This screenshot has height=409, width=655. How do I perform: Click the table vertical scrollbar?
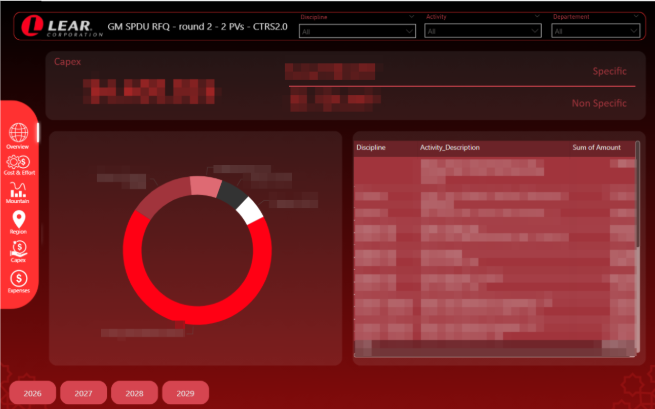click(637, 195)
